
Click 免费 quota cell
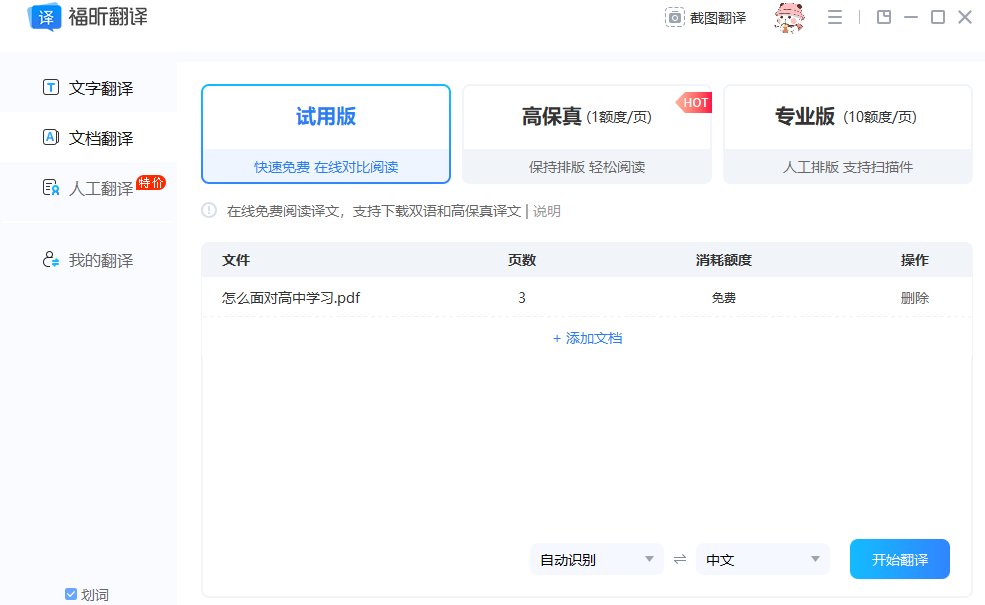click(724, 298)
